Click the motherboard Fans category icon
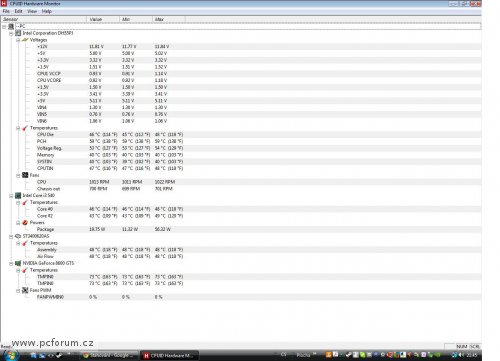This screenshot has height=361, width=500. (x=25, y=175)
